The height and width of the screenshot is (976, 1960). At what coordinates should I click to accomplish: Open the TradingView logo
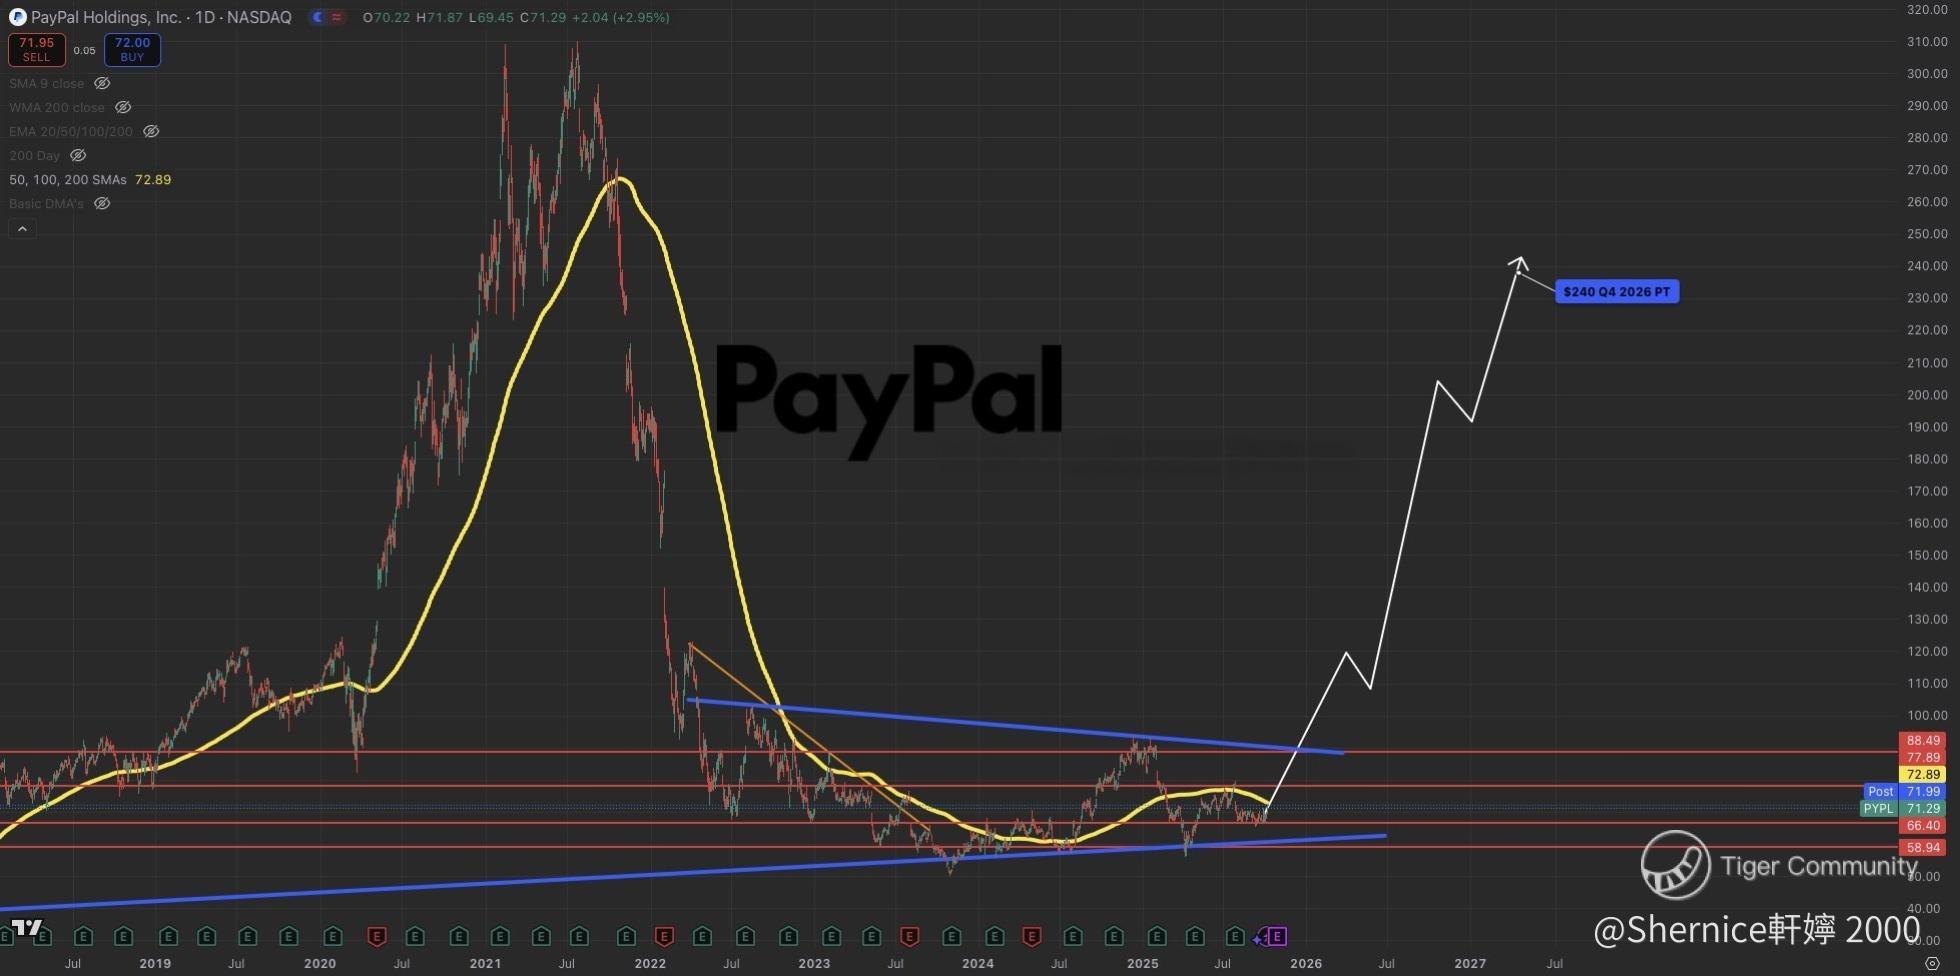pos(27,927)
